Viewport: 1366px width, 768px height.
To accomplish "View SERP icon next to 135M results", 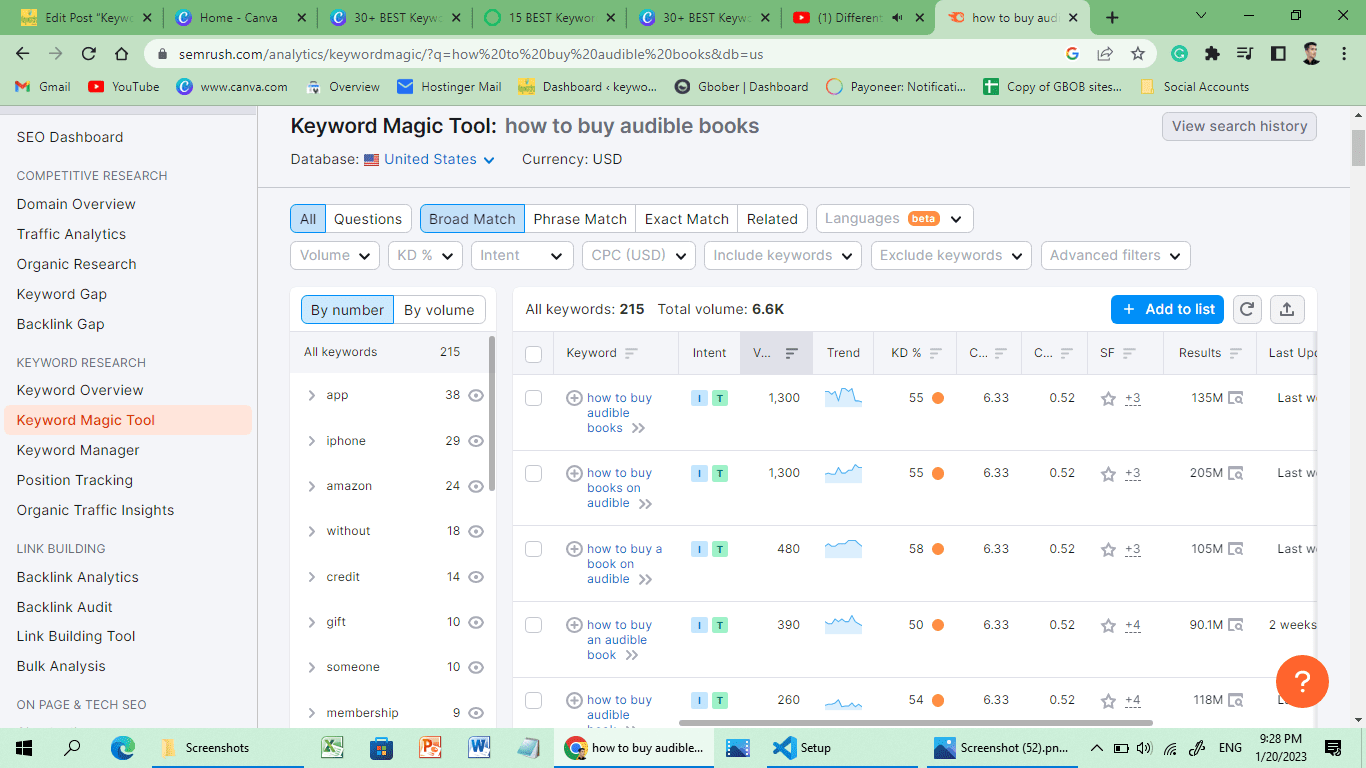I will click(x=1236, y=398).
